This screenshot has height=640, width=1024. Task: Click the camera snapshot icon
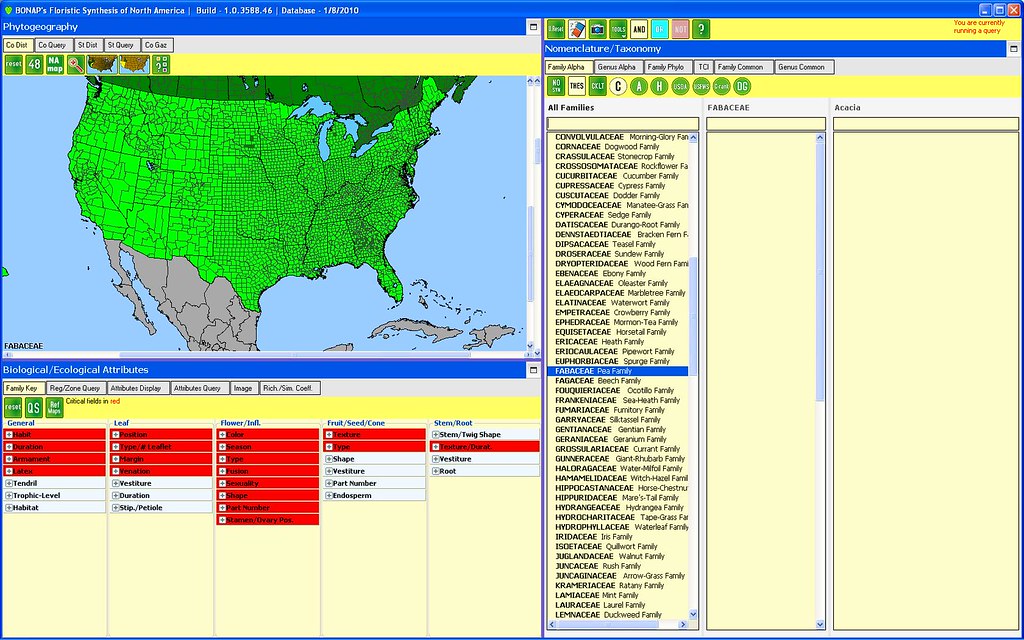tap(597, 30)
